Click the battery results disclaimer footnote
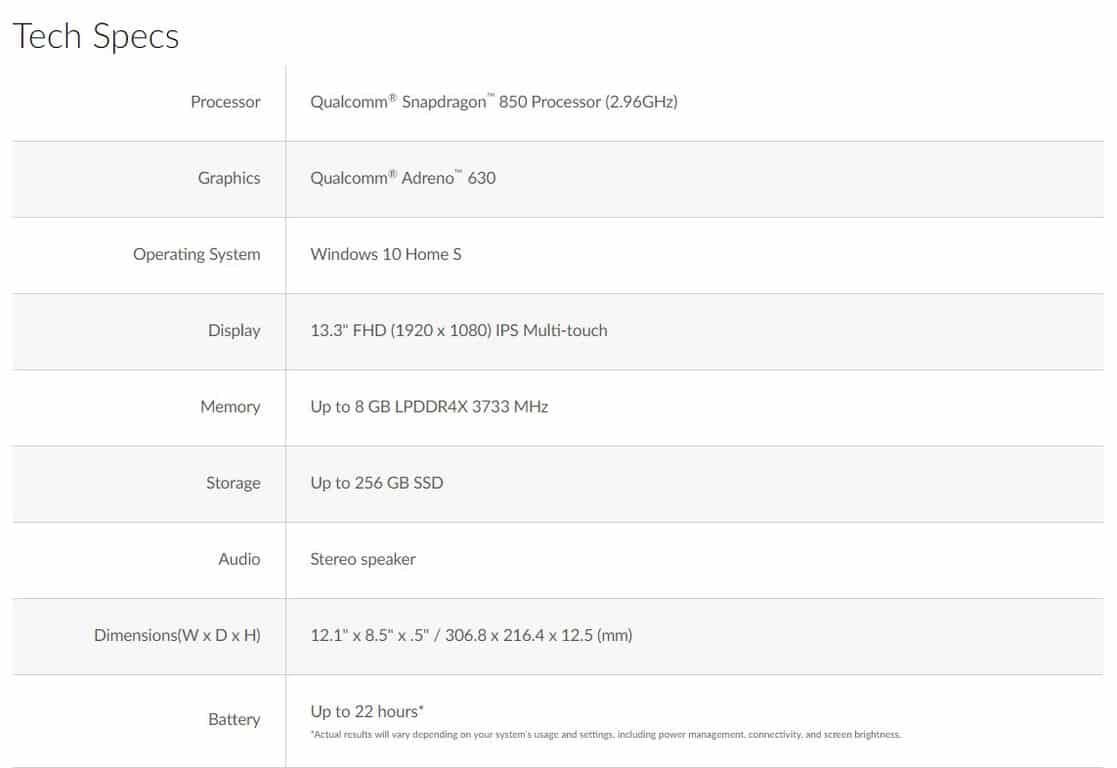1117x768 pixels. [x=606, y=735]
